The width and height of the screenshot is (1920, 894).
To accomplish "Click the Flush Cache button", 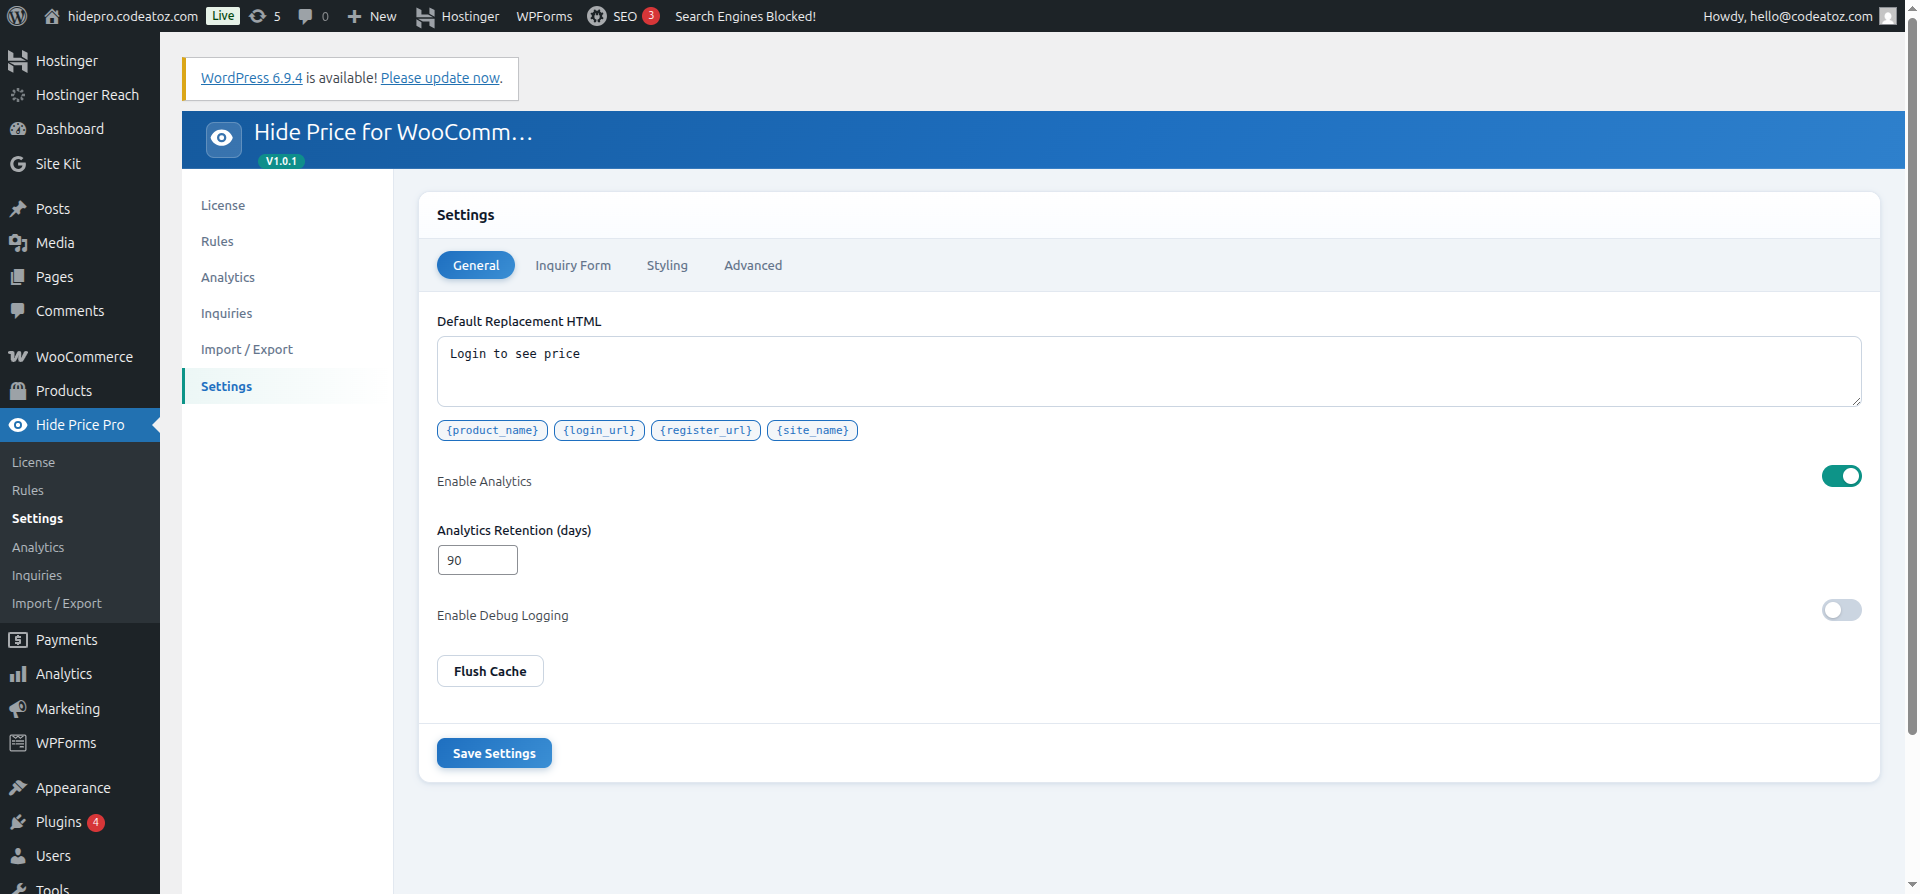I will (x=490, y=671).
